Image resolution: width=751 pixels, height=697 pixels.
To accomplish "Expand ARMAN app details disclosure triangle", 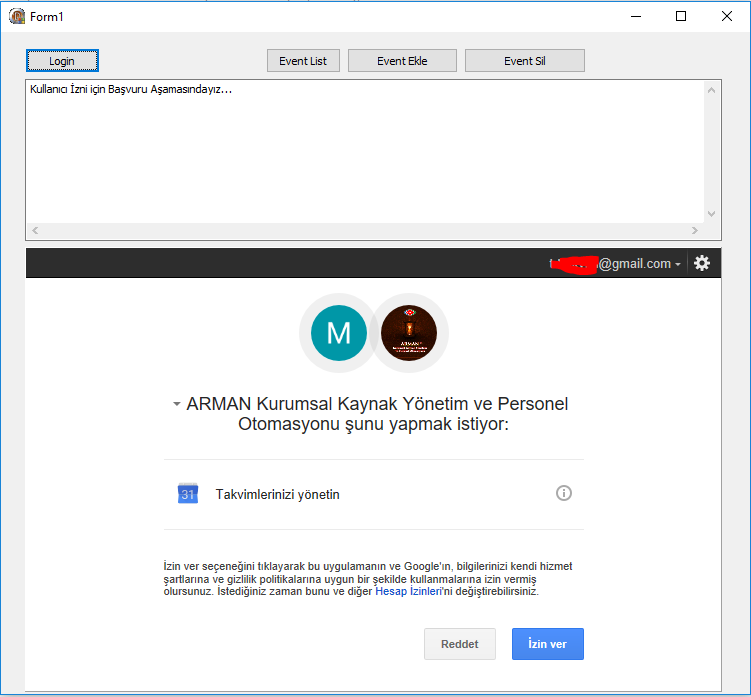I will 177,404.
